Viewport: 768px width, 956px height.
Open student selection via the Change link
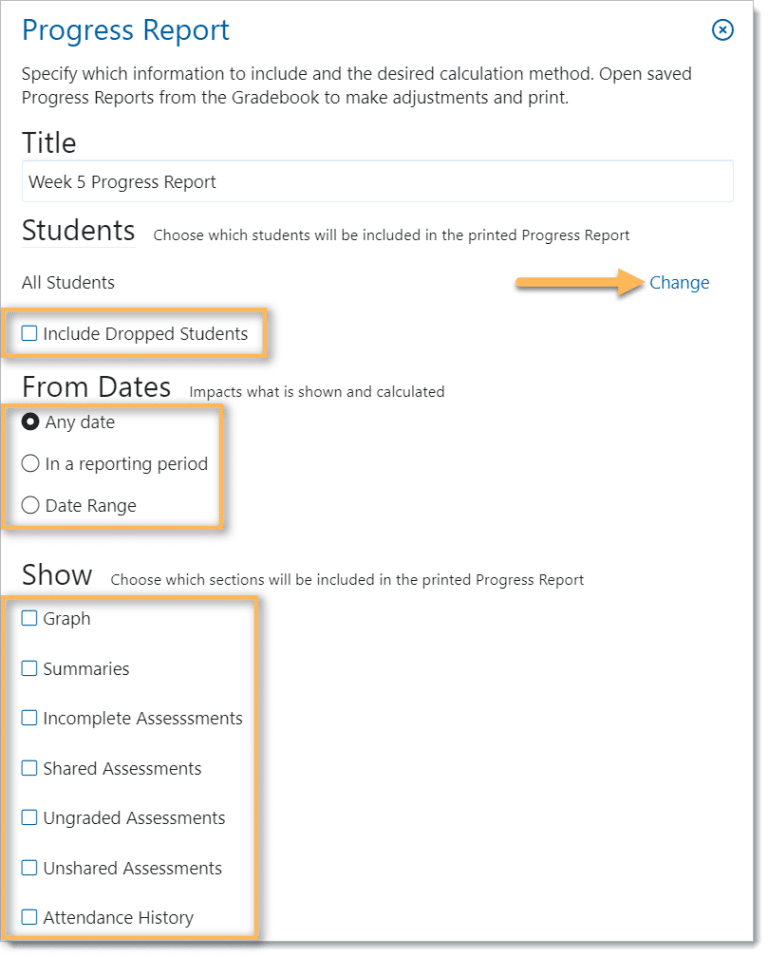click(679, 282)
